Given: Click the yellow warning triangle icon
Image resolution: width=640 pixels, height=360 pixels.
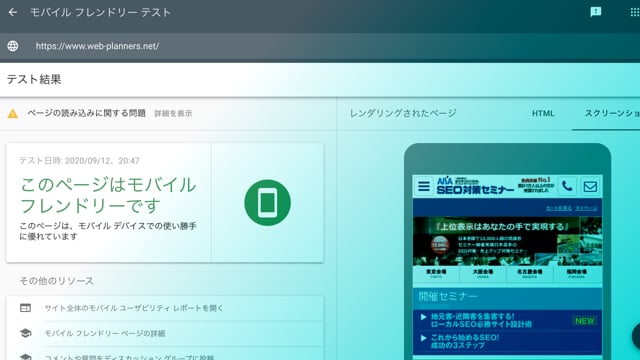Looking at the screenshot, I should click(x=13, y=113).
